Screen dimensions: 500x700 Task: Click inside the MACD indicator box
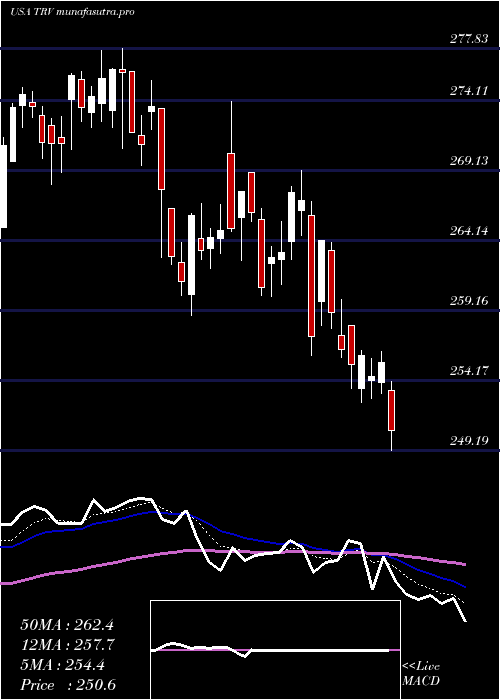pos(275,650)
